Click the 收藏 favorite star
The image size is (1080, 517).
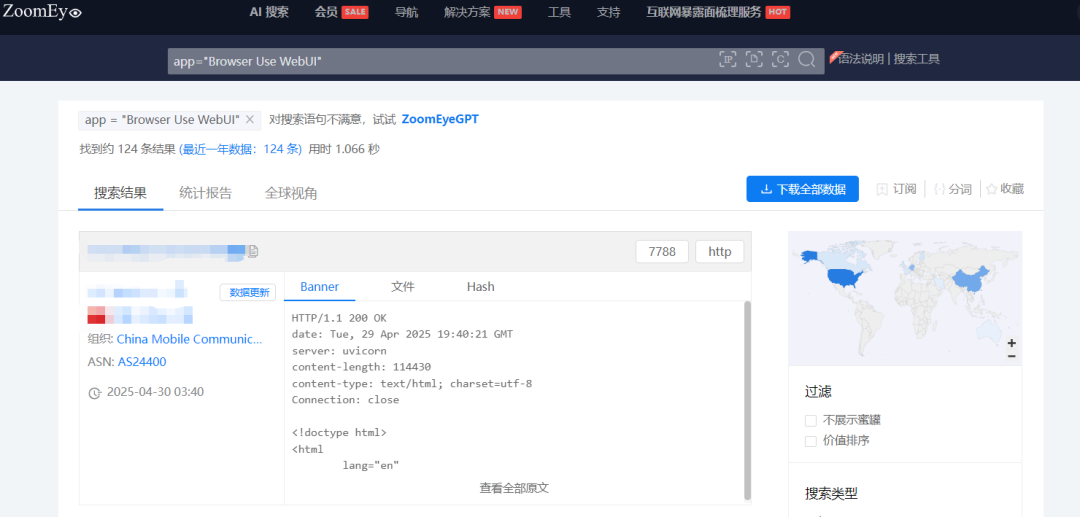992,189
